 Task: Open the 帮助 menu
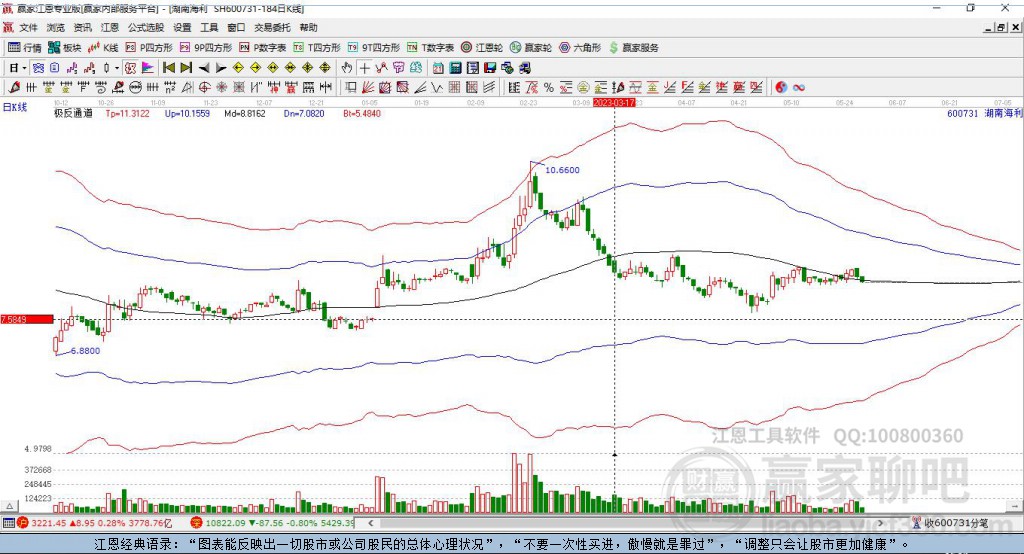[x=308, y=27]
